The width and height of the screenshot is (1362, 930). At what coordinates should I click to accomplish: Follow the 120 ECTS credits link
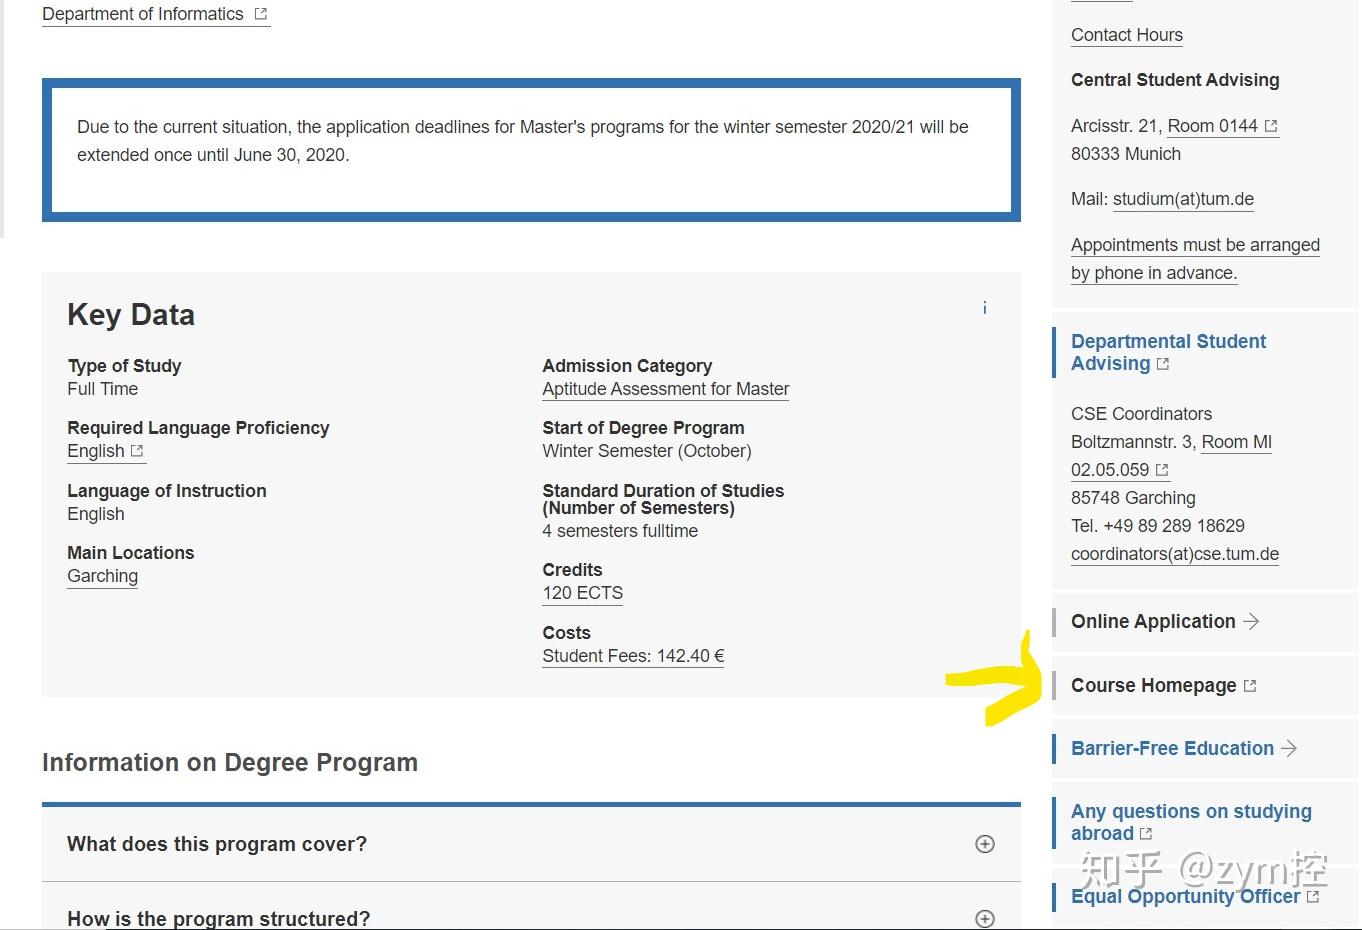[582, 593]
